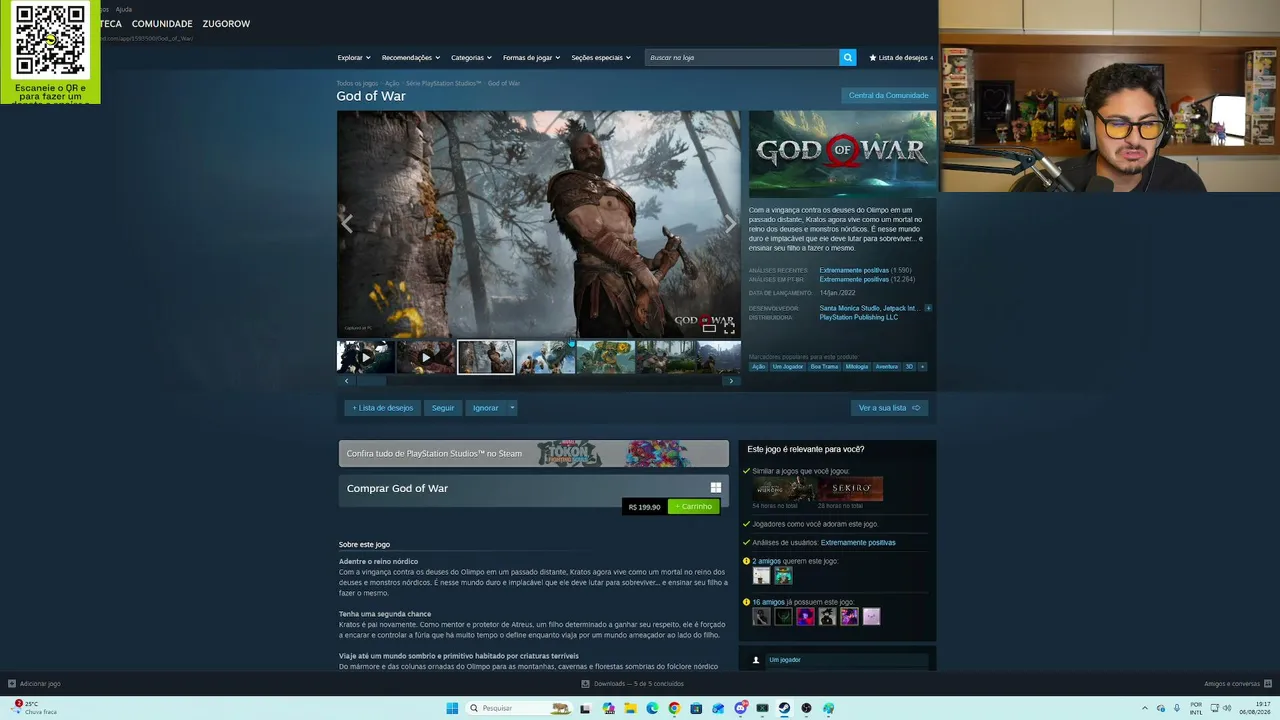Show hidden system tray icons
The height and width of the screenshot is (720, 1280).
(1146, 708)
